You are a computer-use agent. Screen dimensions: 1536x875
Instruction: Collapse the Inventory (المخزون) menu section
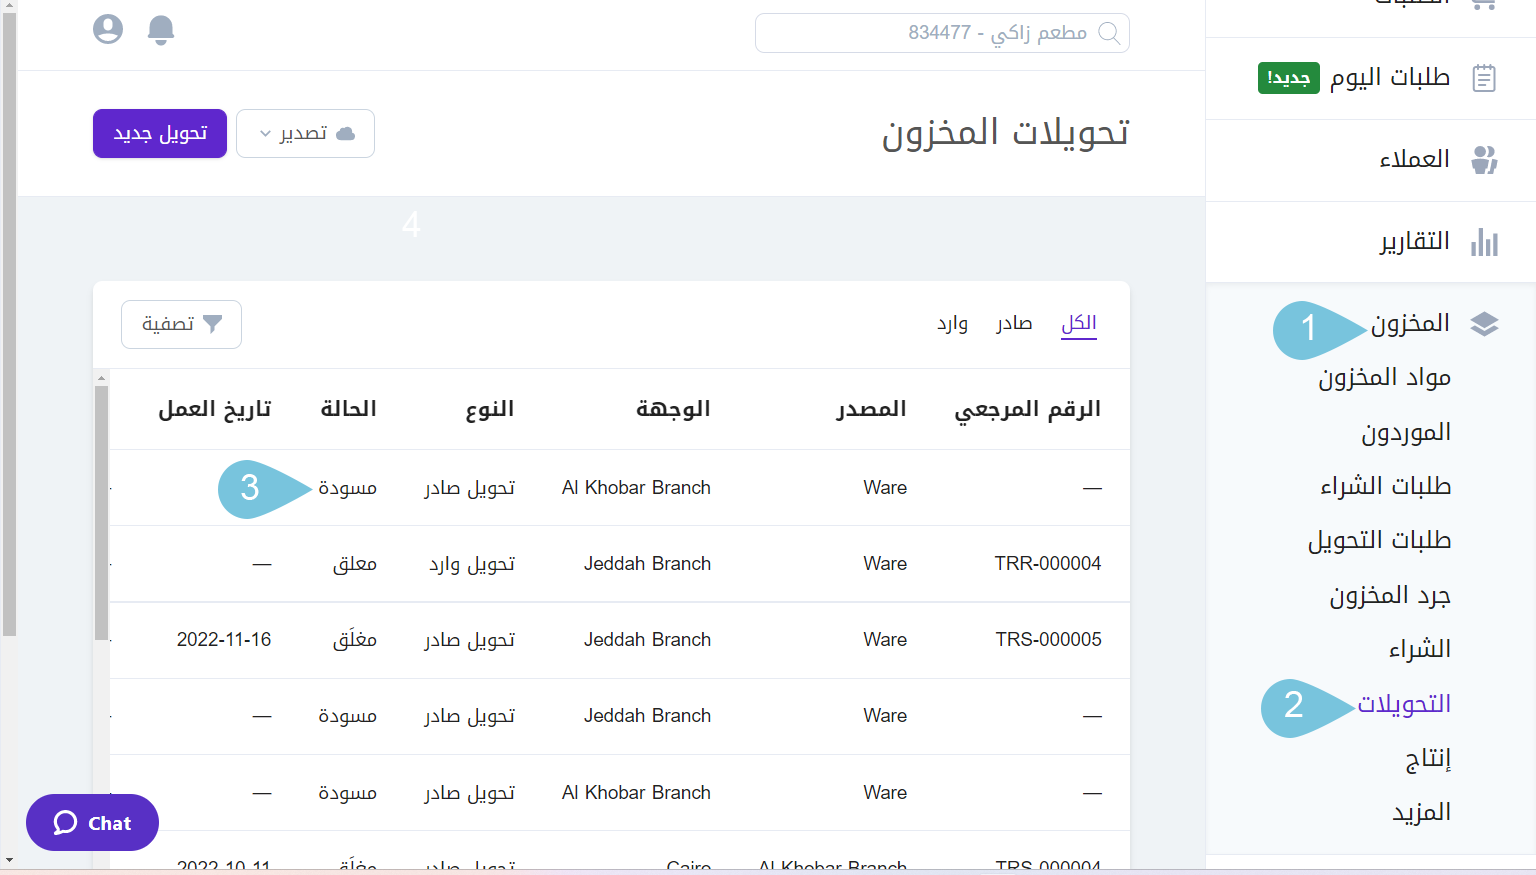1410,324
